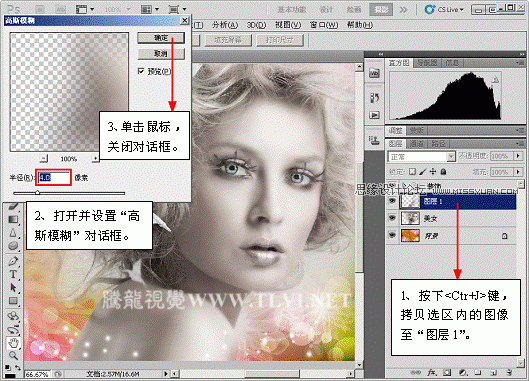Click the 背景 layer lock icon

(504, 236)
